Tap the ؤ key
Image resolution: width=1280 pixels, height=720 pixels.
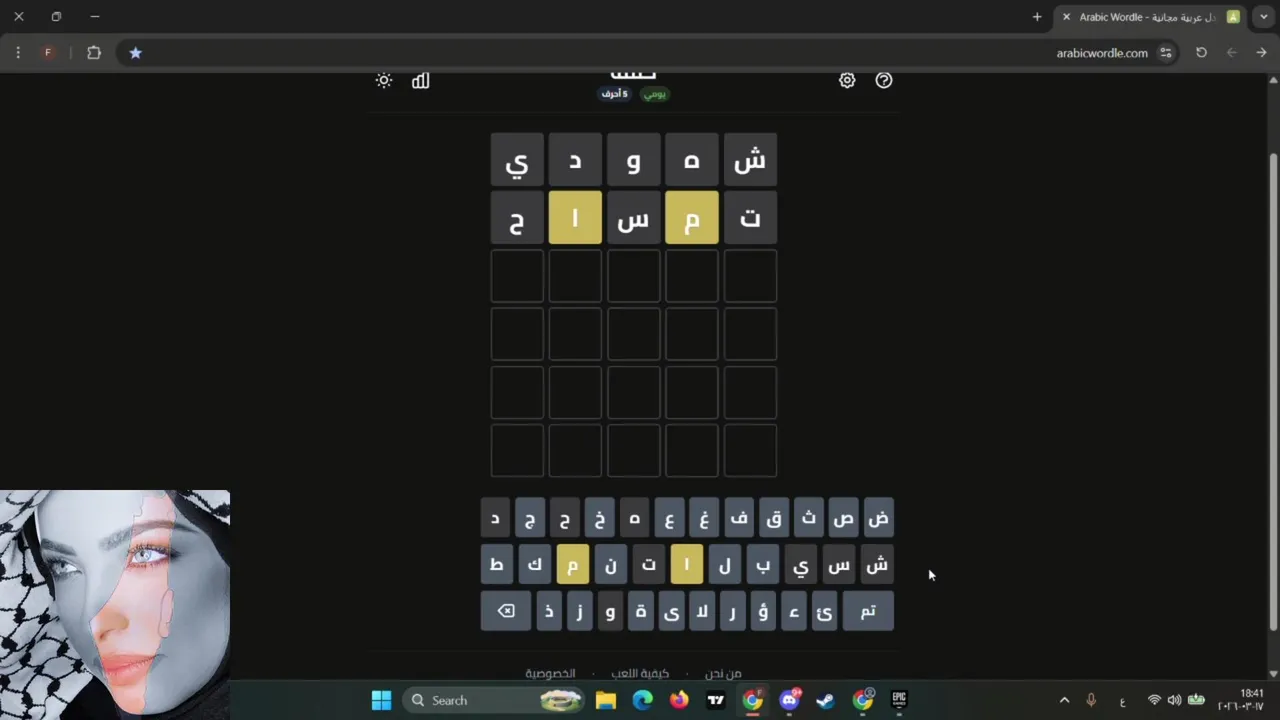[x=763, y=611]
